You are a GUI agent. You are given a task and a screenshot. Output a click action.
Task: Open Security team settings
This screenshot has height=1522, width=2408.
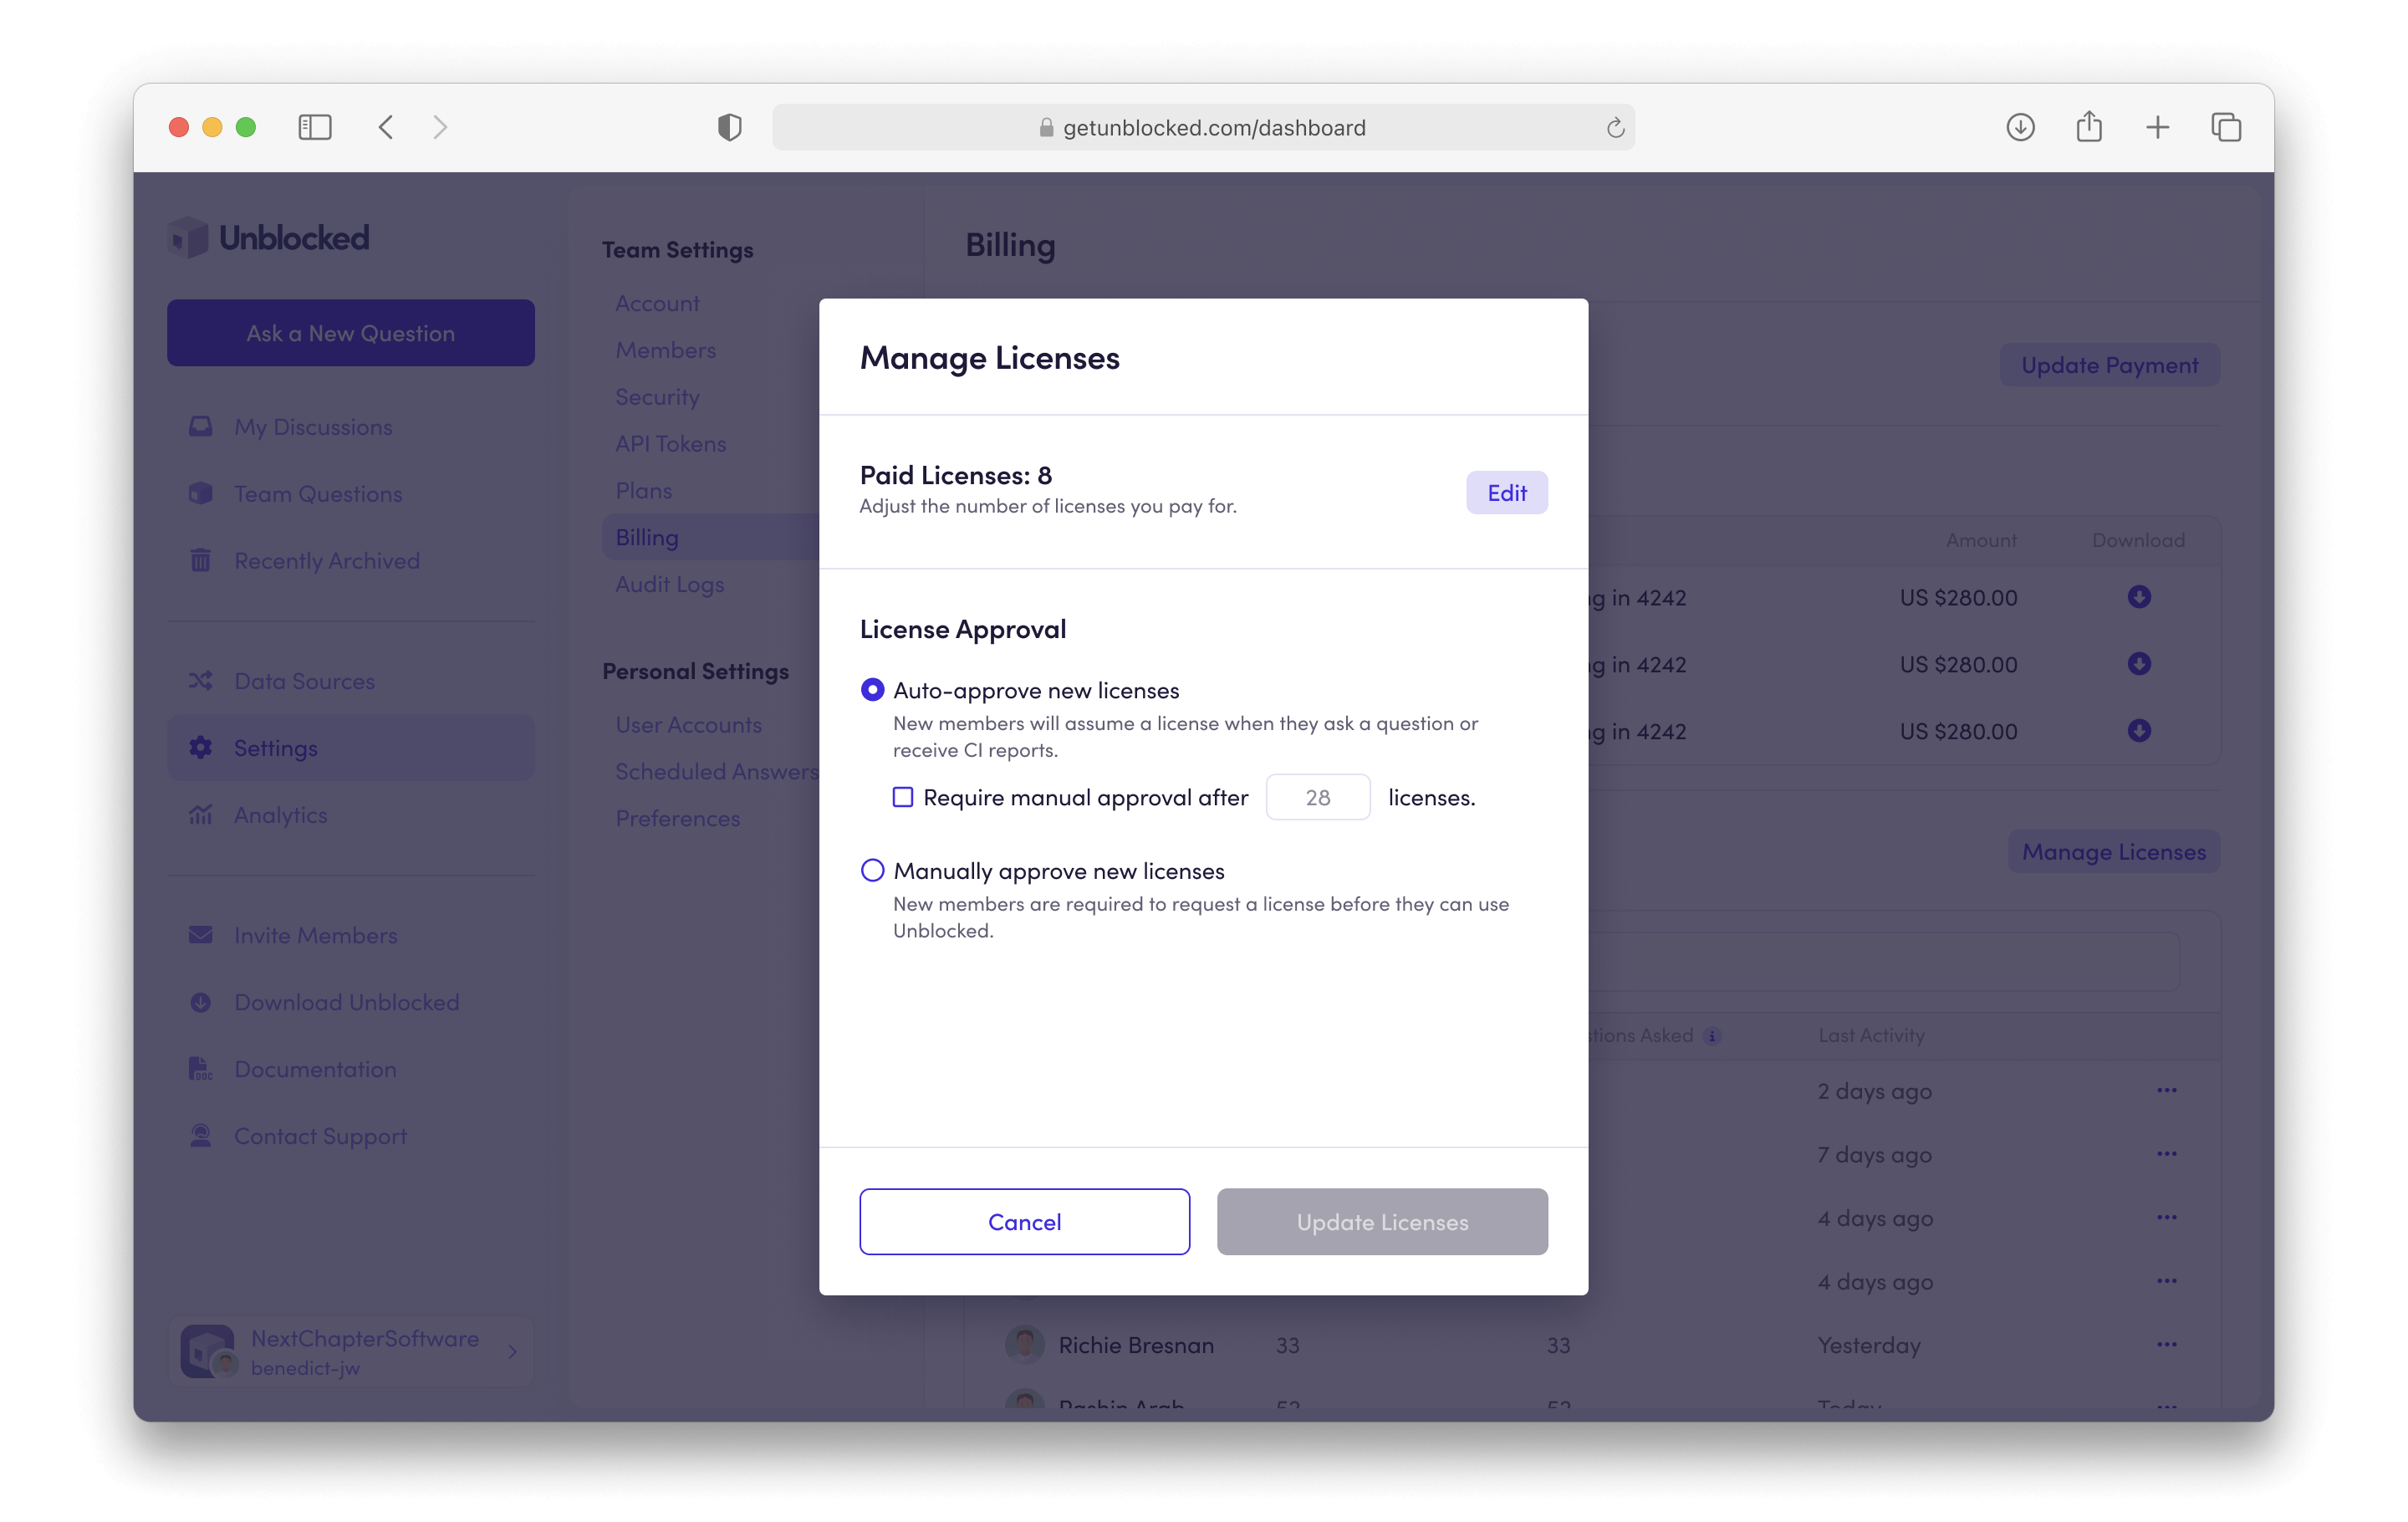click(657, 397)
